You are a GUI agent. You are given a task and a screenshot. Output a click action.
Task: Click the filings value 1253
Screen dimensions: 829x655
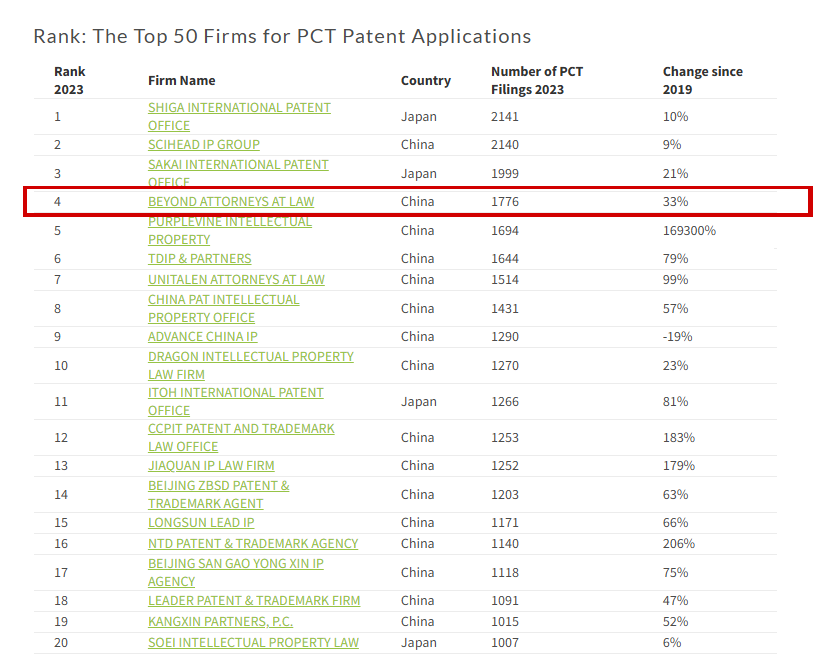(x=505, y=438)
